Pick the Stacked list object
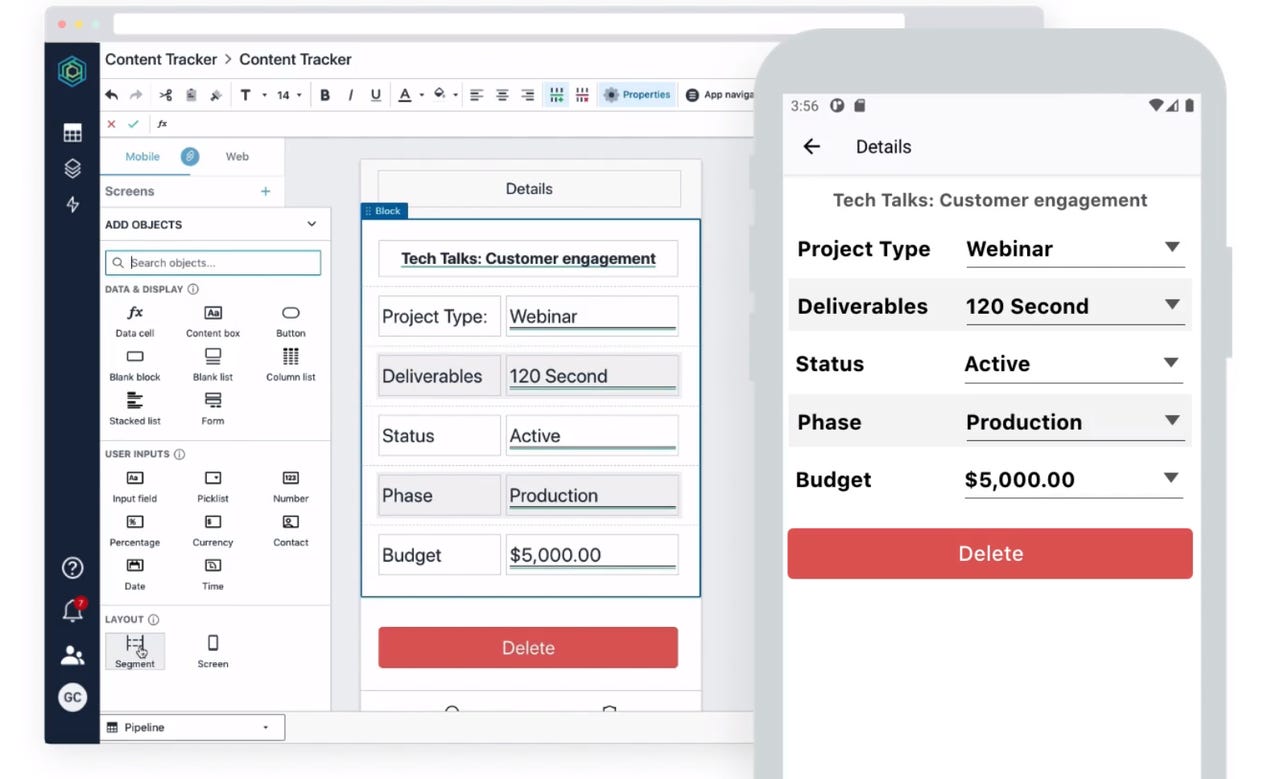This screenshot has height=779, width=1280. pyautogui.click(x=134, y=407)
